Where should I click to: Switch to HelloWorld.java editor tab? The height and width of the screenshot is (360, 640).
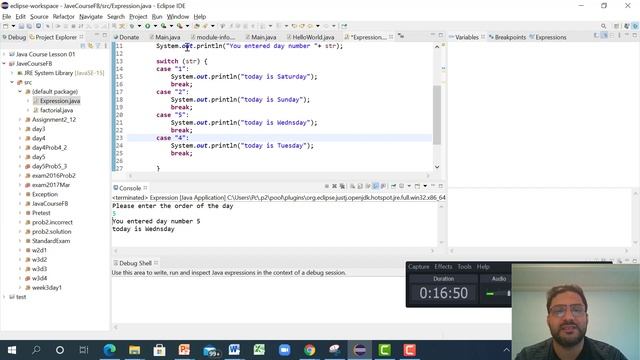point(311,37)
